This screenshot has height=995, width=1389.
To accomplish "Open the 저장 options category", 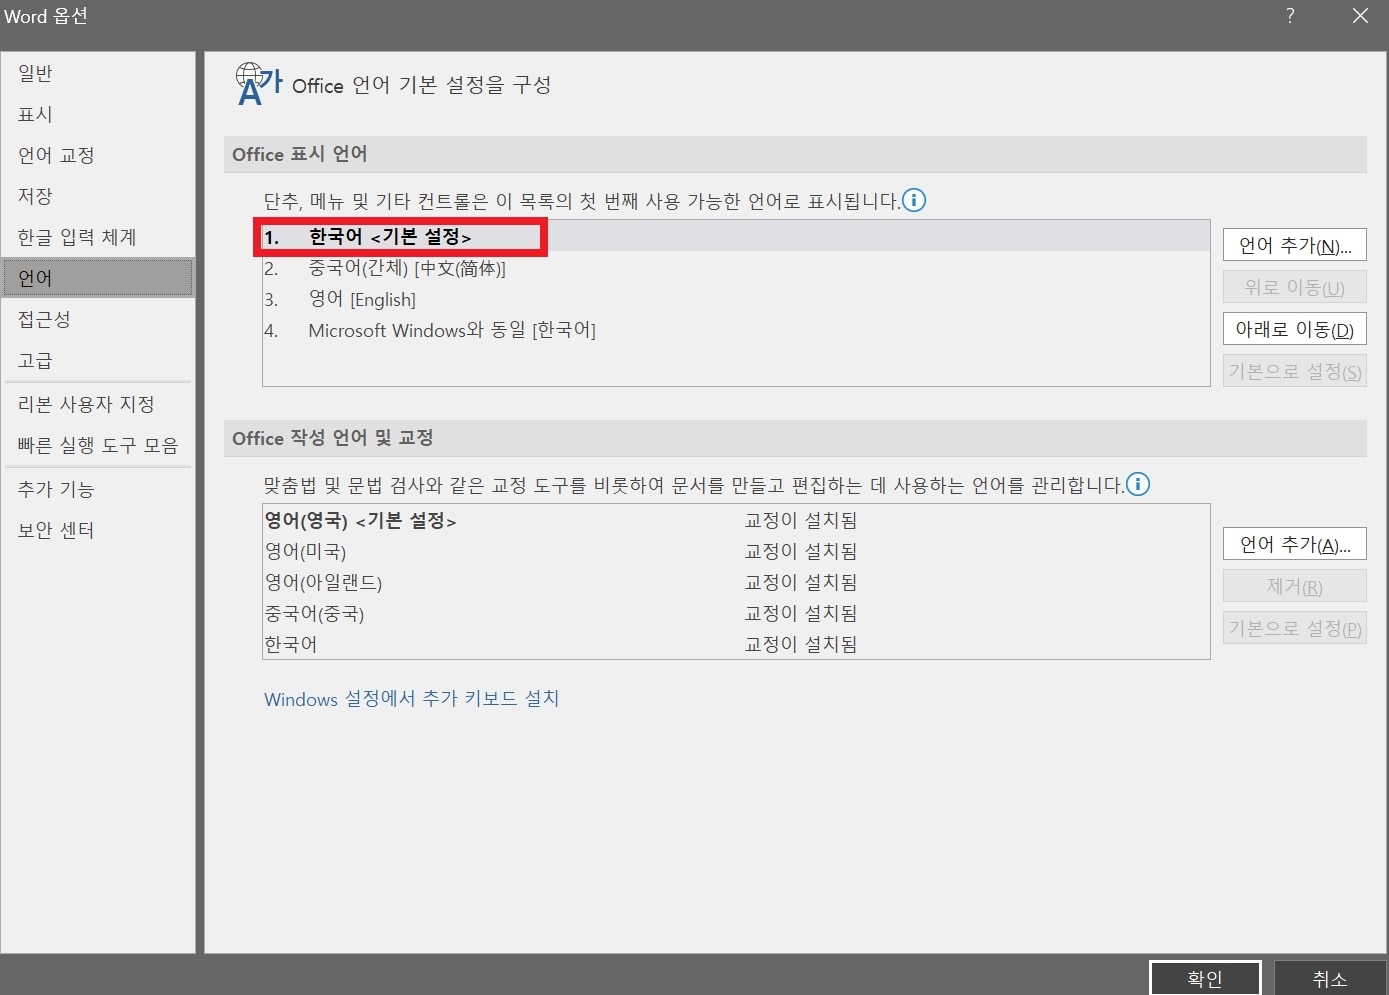I will [98, 196].
